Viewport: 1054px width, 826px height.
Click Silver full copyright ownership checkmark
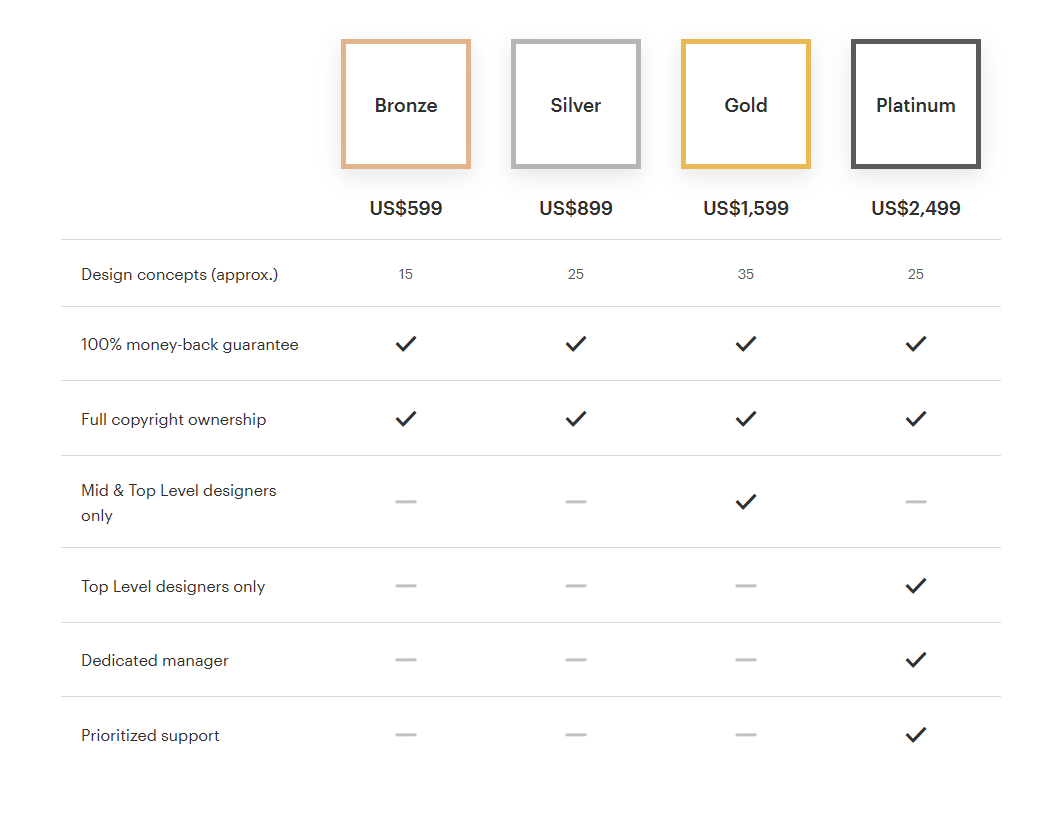coord(576,419)
